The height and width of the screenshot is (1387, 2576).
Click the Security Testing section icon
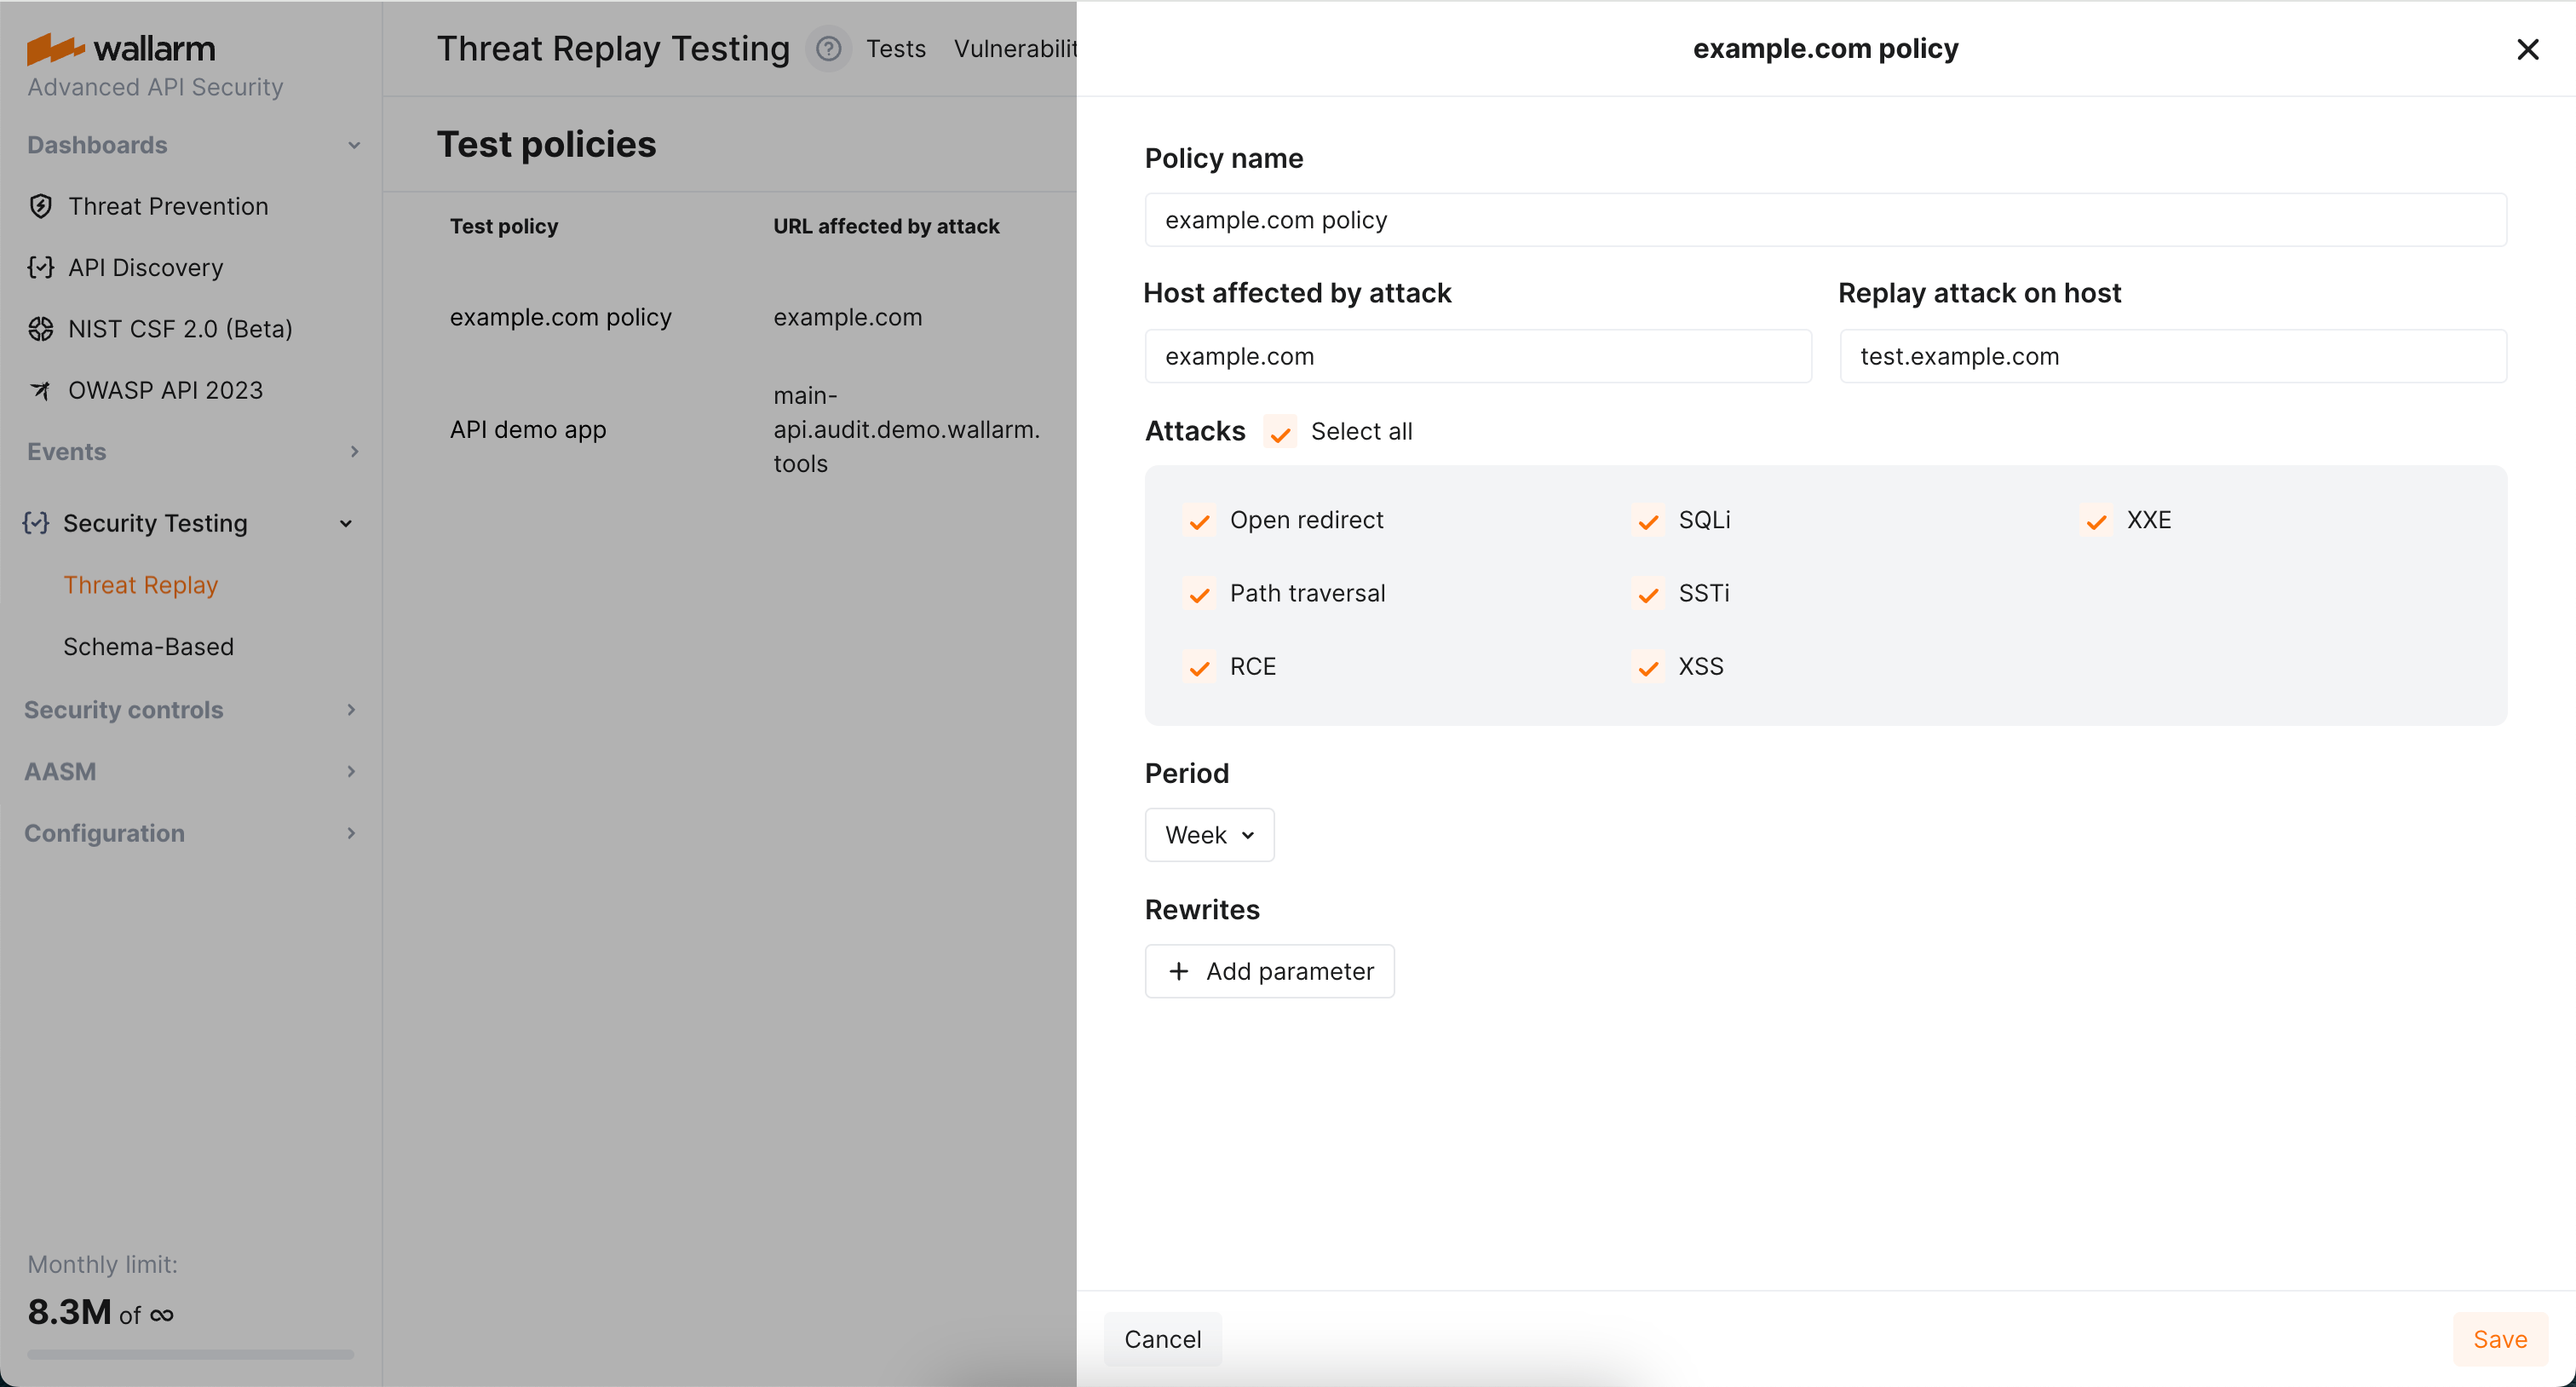pos(36,523)
